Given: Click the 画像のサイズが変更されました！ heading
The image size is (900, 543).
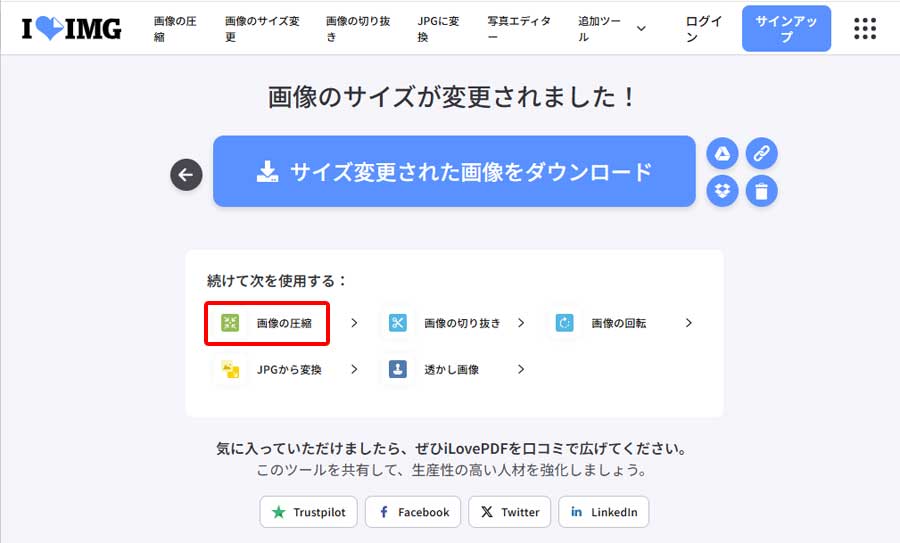Looking at the screenshot, I should [452, 96].
